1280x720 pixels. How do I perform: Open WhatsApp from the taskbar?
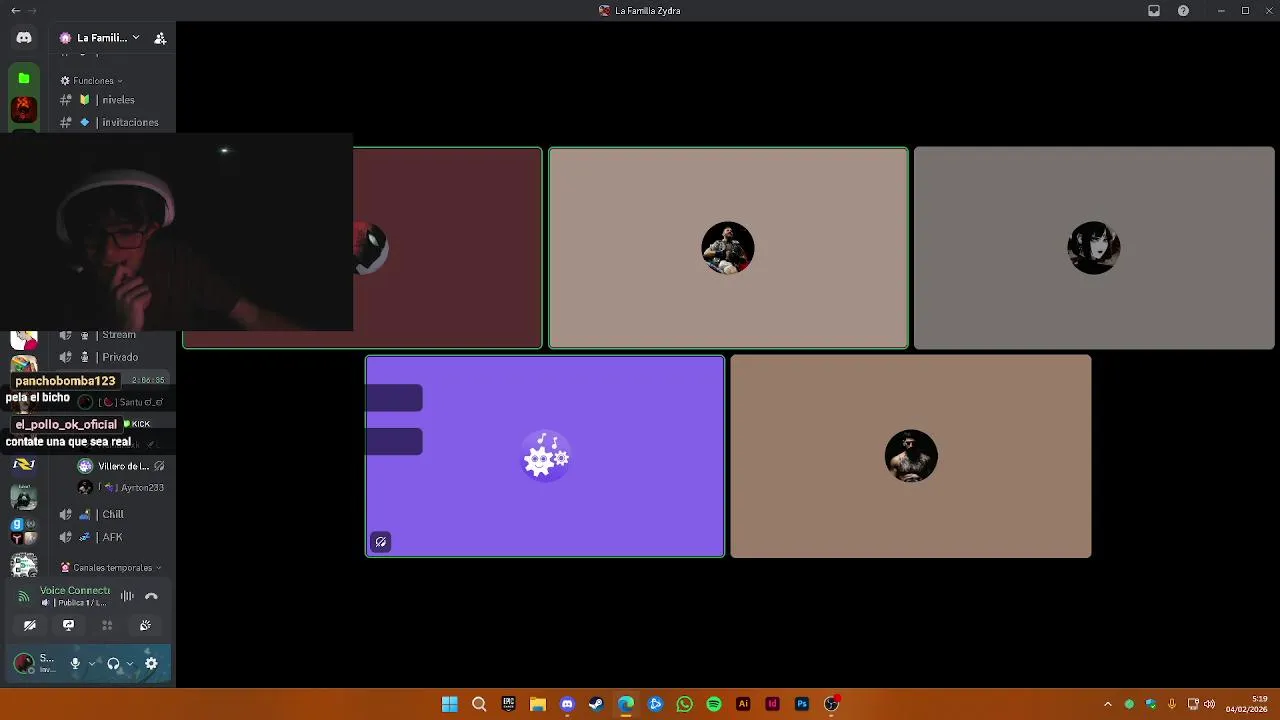[x=684, y=704]
